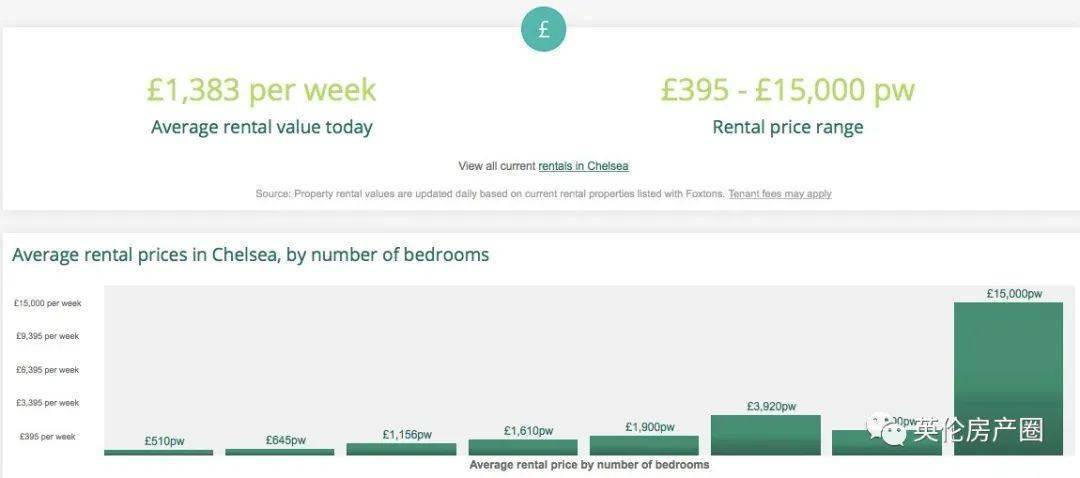Click the £15,000 per week axis label
This screenshot has width=1080, height=478.
pyautogui.click(x=48, y=303)
